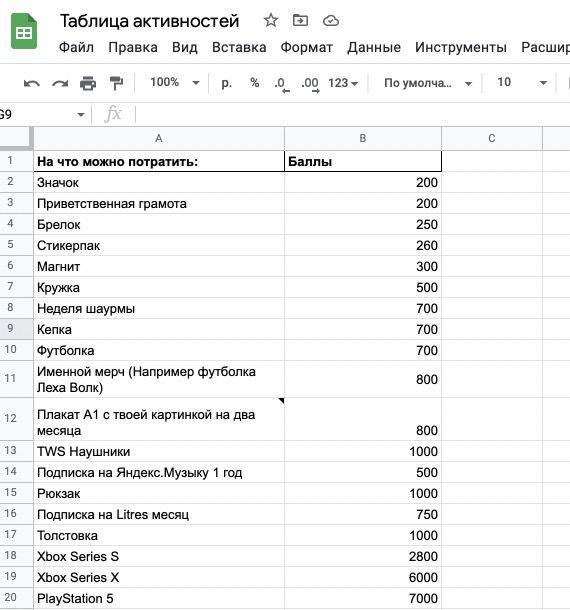Click the document title Таблица активностей
The image size is (570, 610).
[x=149, y=21]
